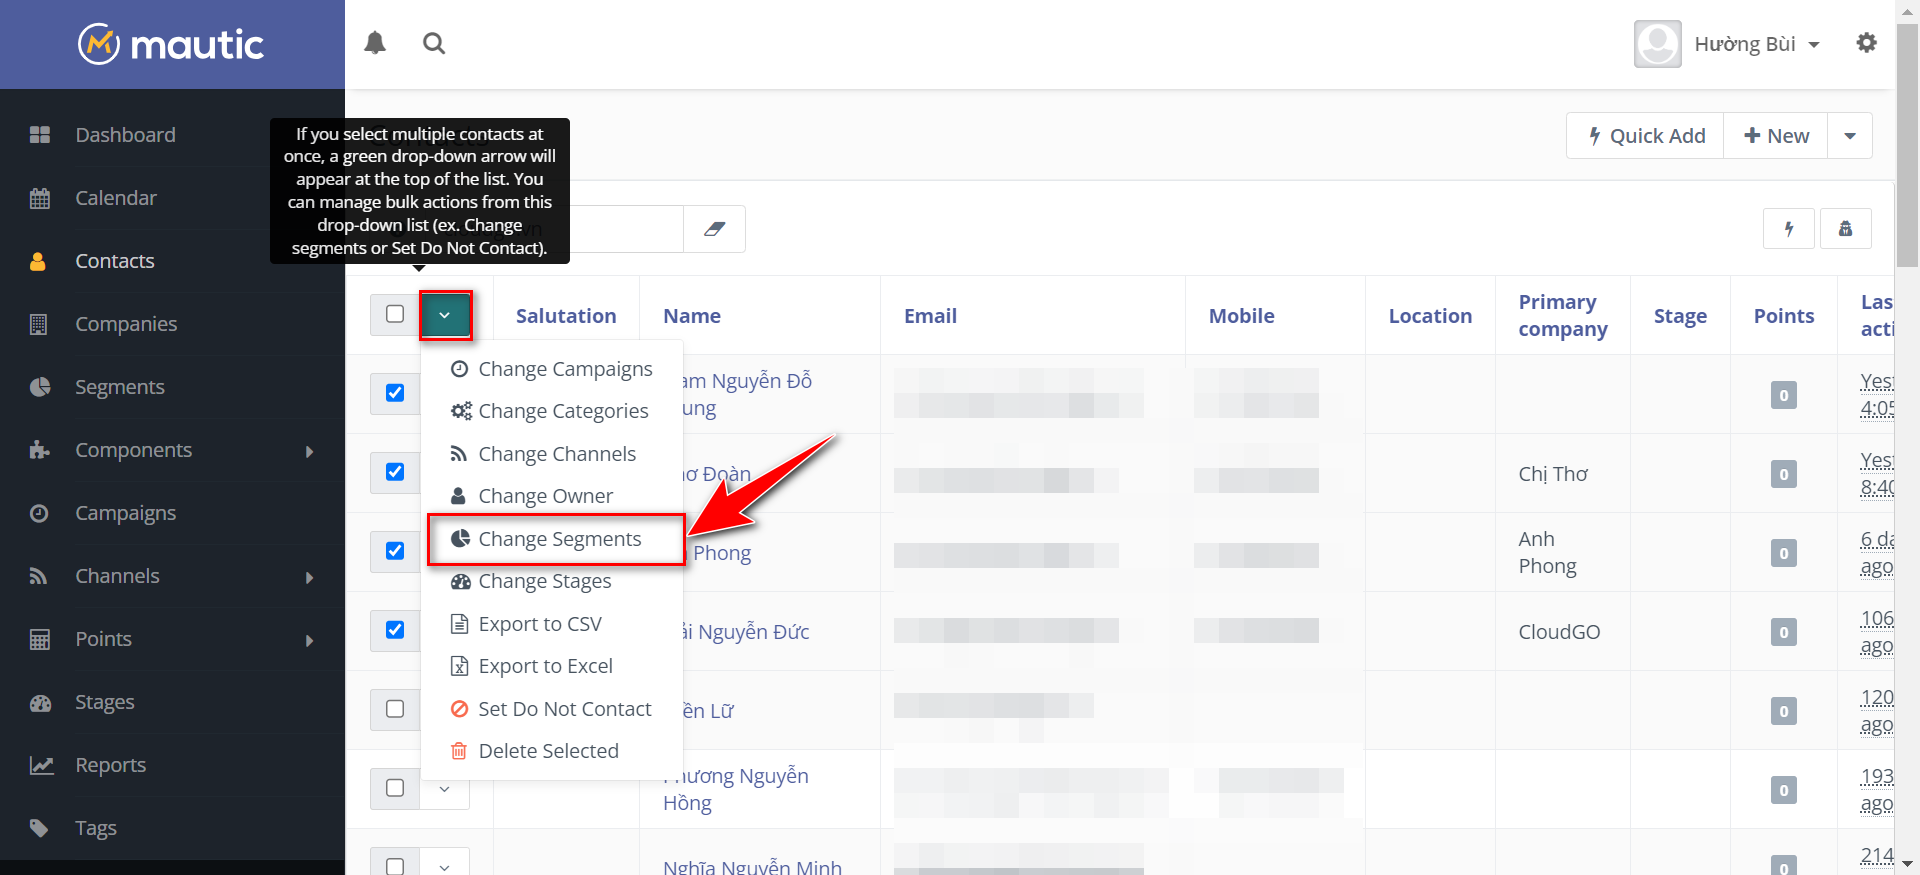Click the search magnifier icon
The height and width of the screenshot is (875, 1920).
point(434,43)
